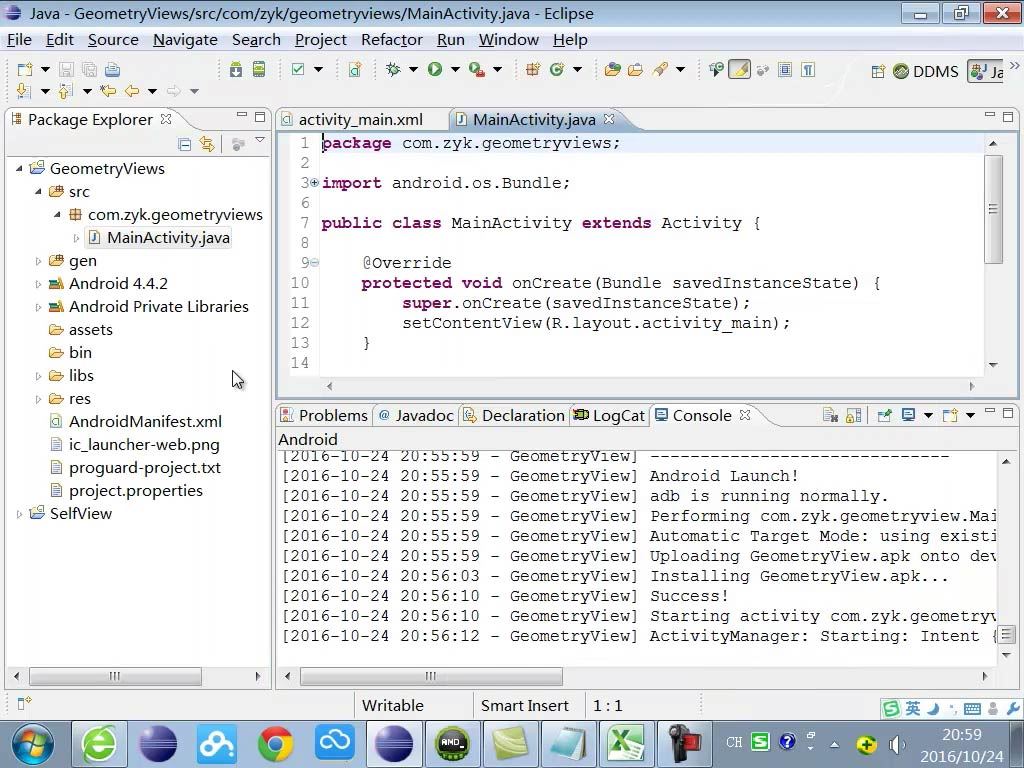Image resolution: width=1024 pixels, height=768 pixels.
Task: Click the New Java Package icon
Action: tap(533, 70)
